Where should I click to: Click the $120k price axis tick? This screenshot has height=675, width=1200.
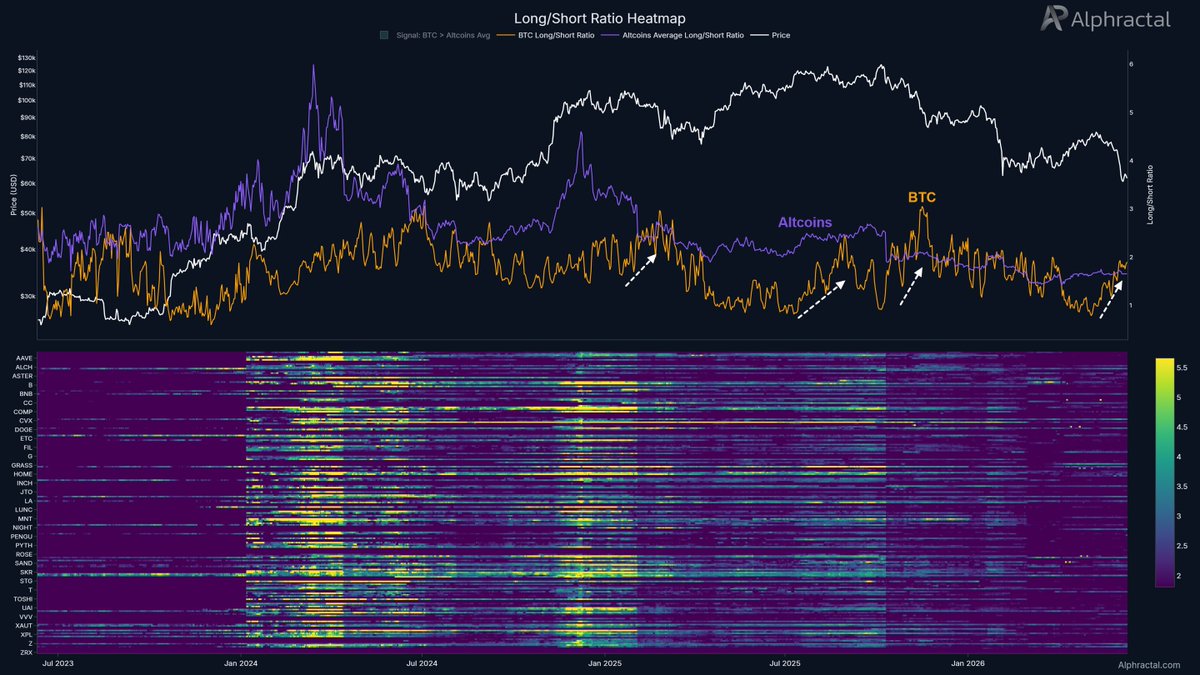[x=26, y=71]
